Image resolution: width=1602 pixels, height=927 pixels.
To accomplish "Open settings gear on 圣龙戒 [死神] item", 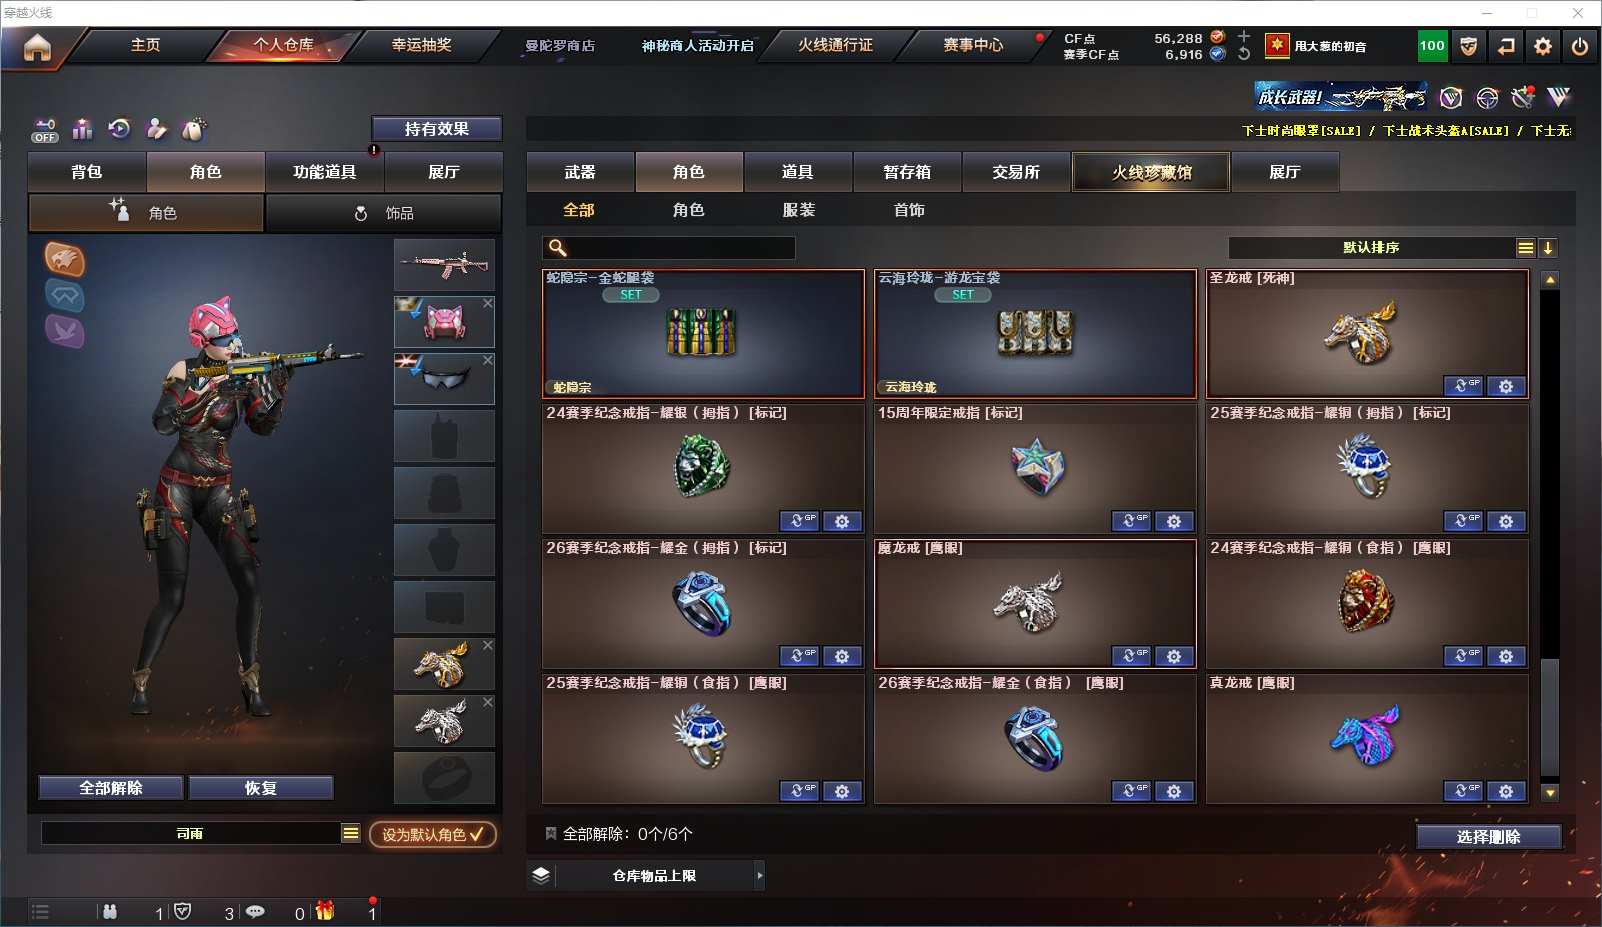I will click(1506, 386).
